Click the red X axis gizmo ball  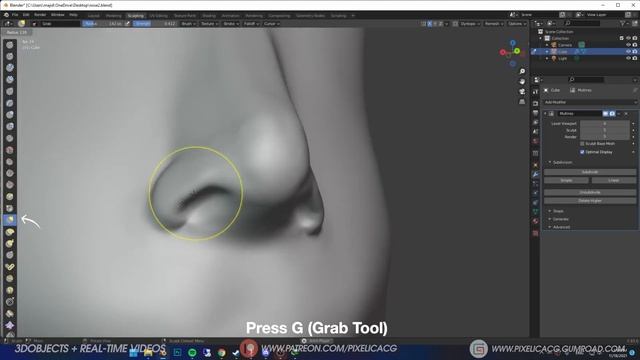(503, 52)
